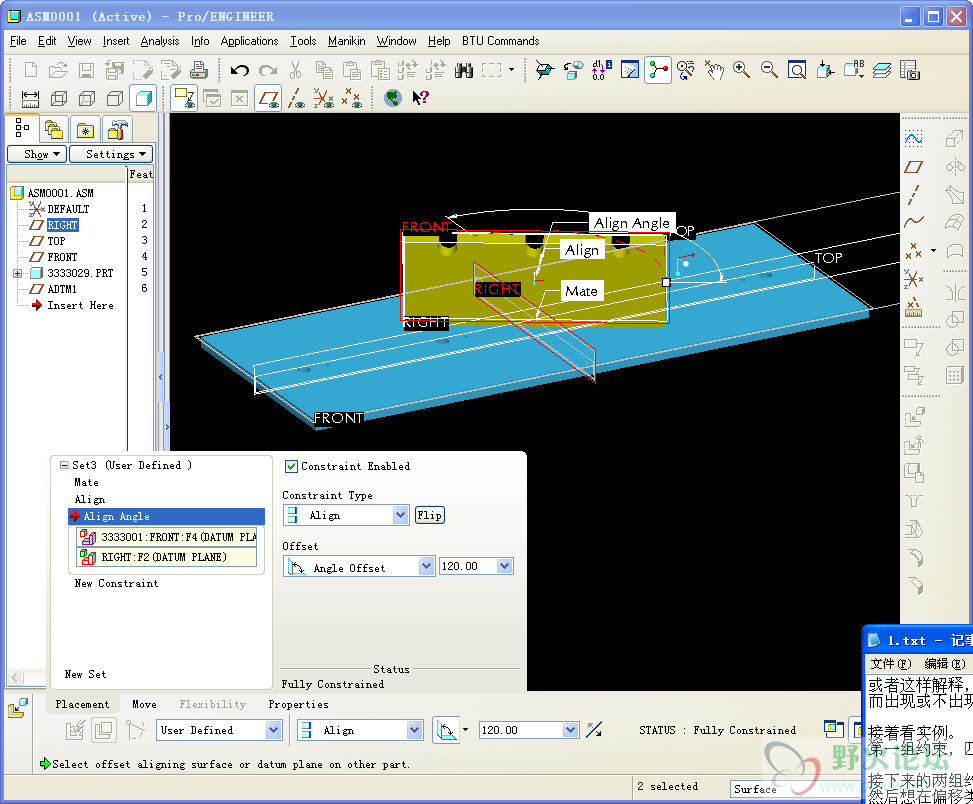Image resolution: width=973 pixels, height=804 pixels.
Task: Open the Constraint Type Align dropdown
Action: point(400,515)
